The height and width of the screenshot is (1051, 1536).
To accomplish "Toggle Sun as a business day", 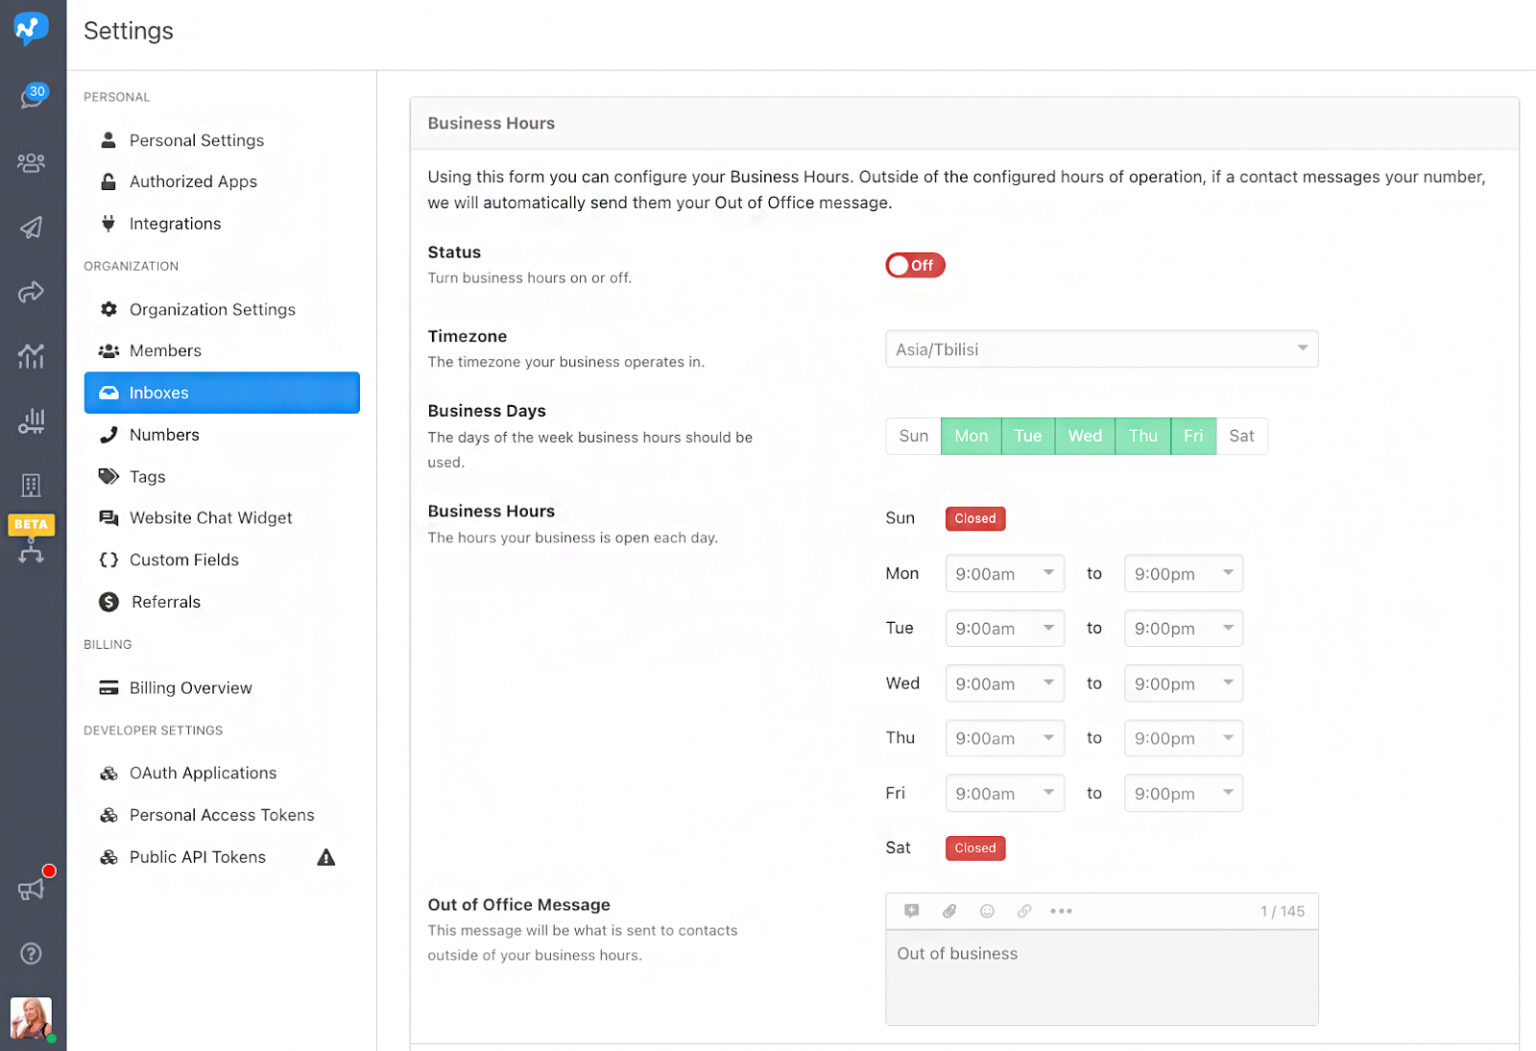I will (913, 436).
